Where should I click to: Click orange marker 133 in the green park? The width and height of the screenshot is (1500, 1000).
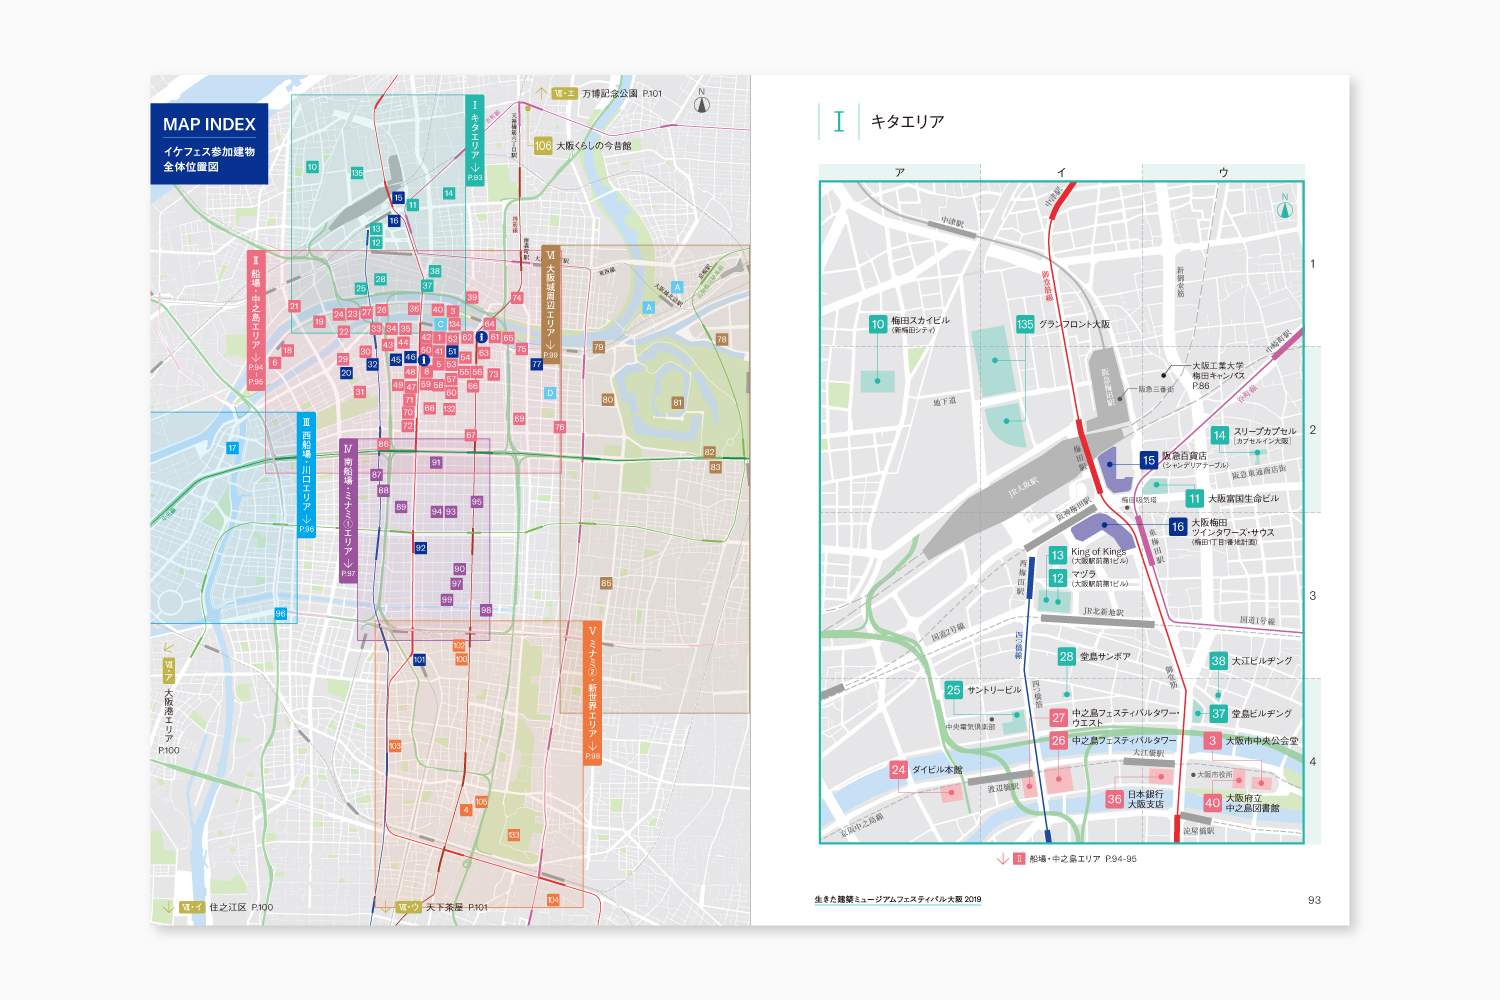(x=513, y=834)
